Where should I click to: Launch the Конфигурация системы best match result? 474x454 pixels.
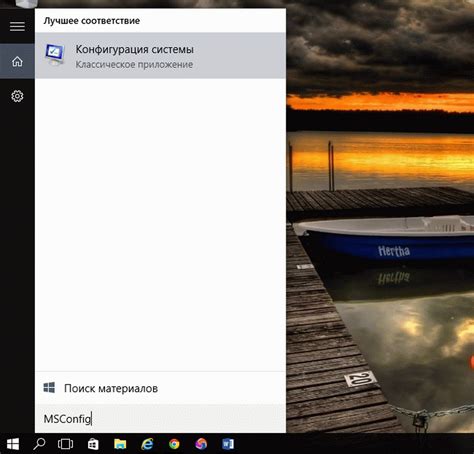160,56
